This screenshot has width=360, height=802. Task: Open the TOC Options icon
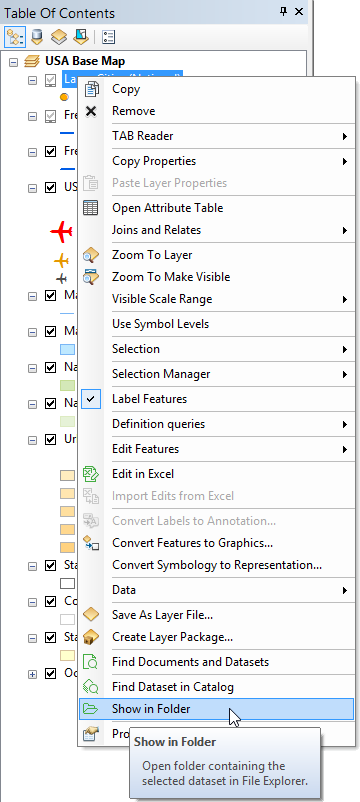108,37
